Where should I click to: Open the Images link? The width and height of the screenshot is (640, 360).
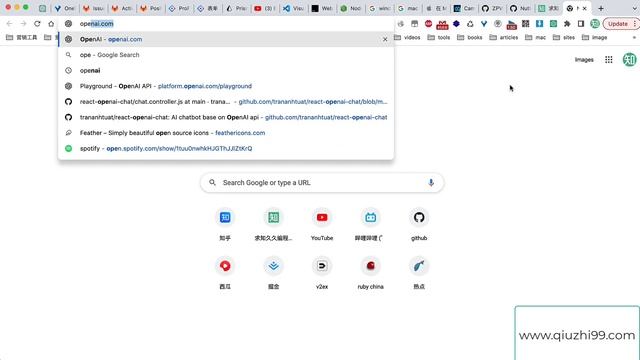(584, 60)
